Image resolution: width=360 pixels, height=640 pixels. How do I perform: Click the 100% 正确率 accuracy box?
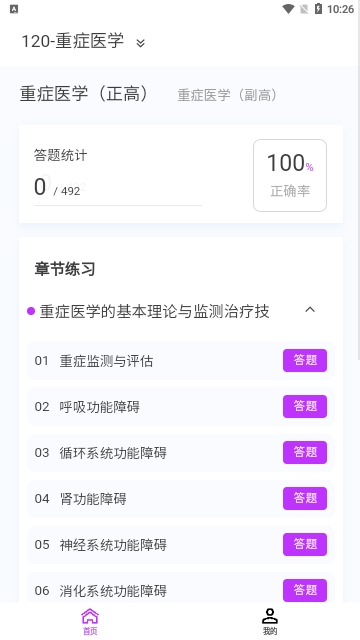click(x=290, y=176)
